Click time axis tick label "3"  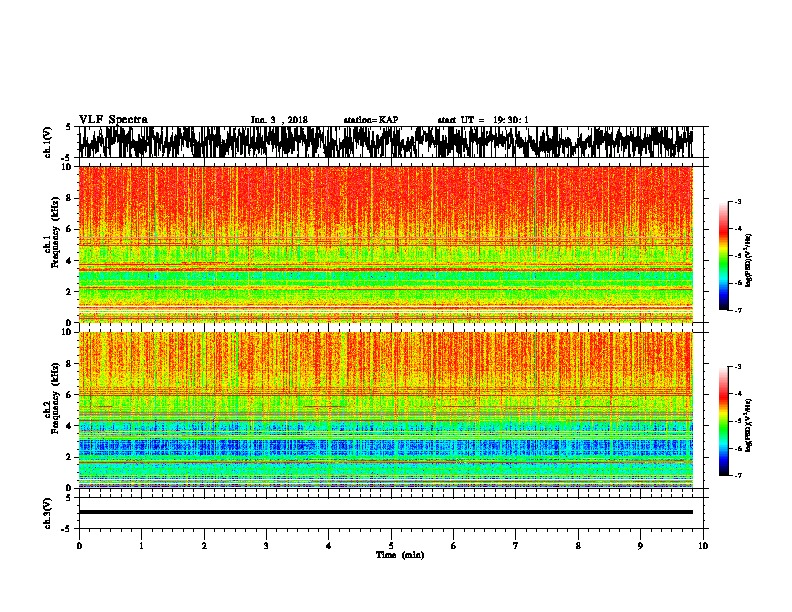point(266,545)
